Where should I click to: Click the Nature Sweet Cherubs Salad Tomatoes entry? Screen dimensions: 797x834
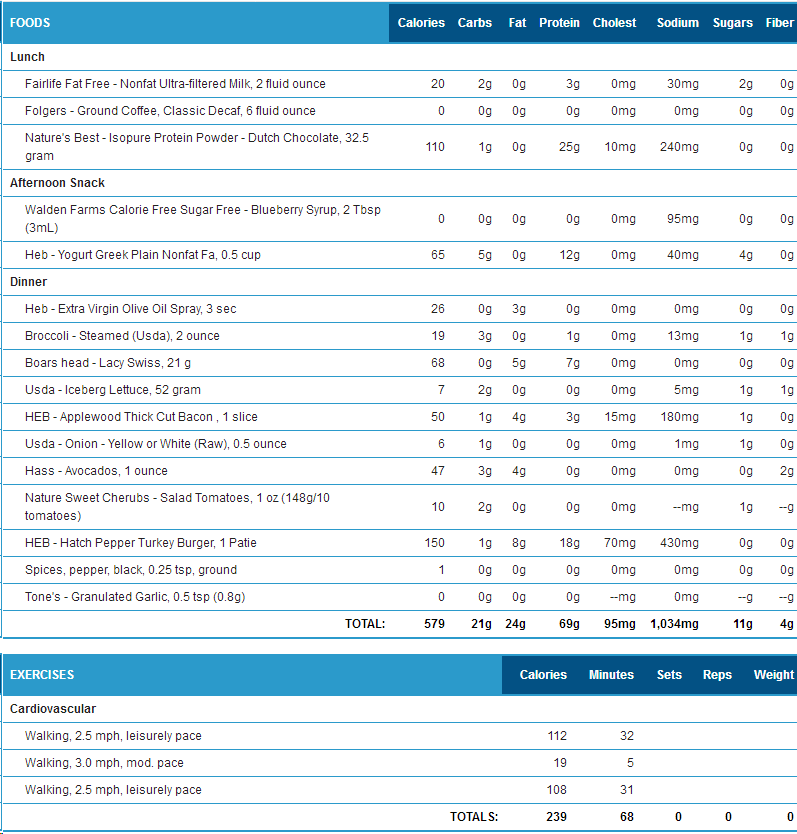pyautogui.click(x=177, y=507)
